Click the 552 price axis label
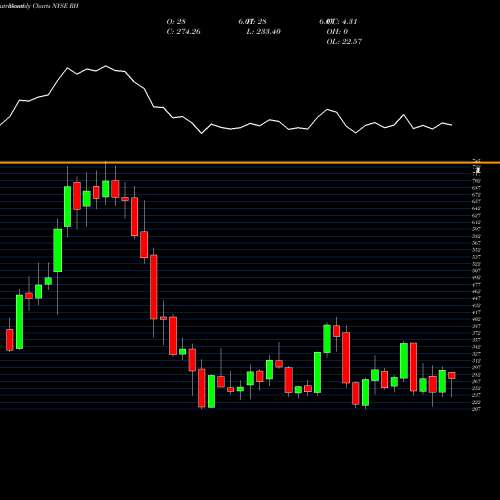Image resolution: width=500 pixels, height=500 pixels. click(x=477, y=250)
